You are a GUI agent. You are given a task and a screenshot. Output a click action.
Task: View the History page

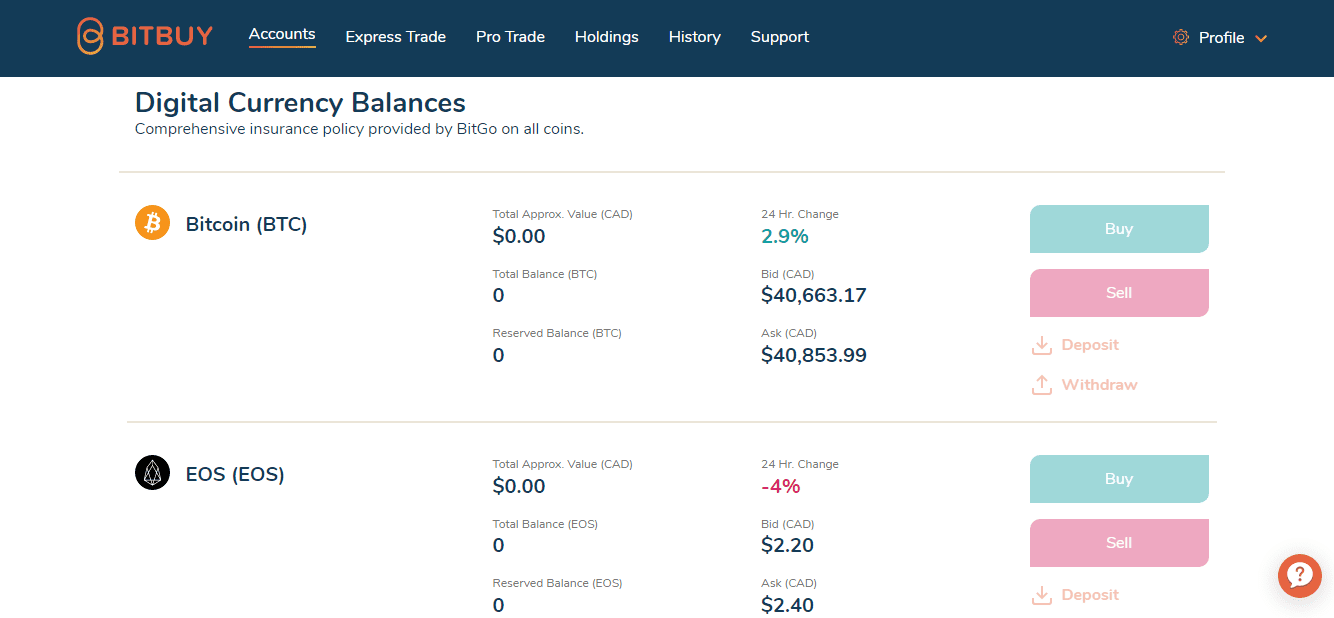click(695, 37)
